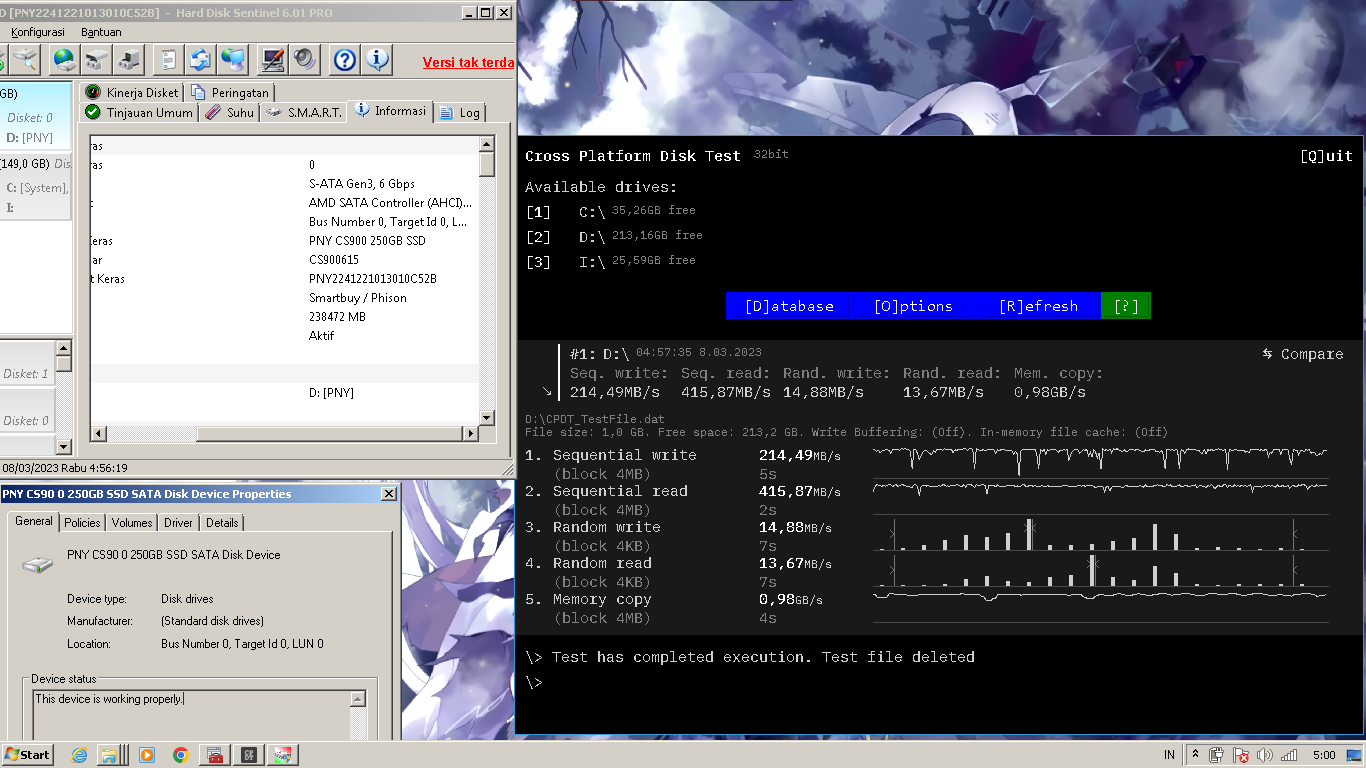Open the Policies tab in device properties
This screenshot has height=768, width=1366.
[82, 523]
